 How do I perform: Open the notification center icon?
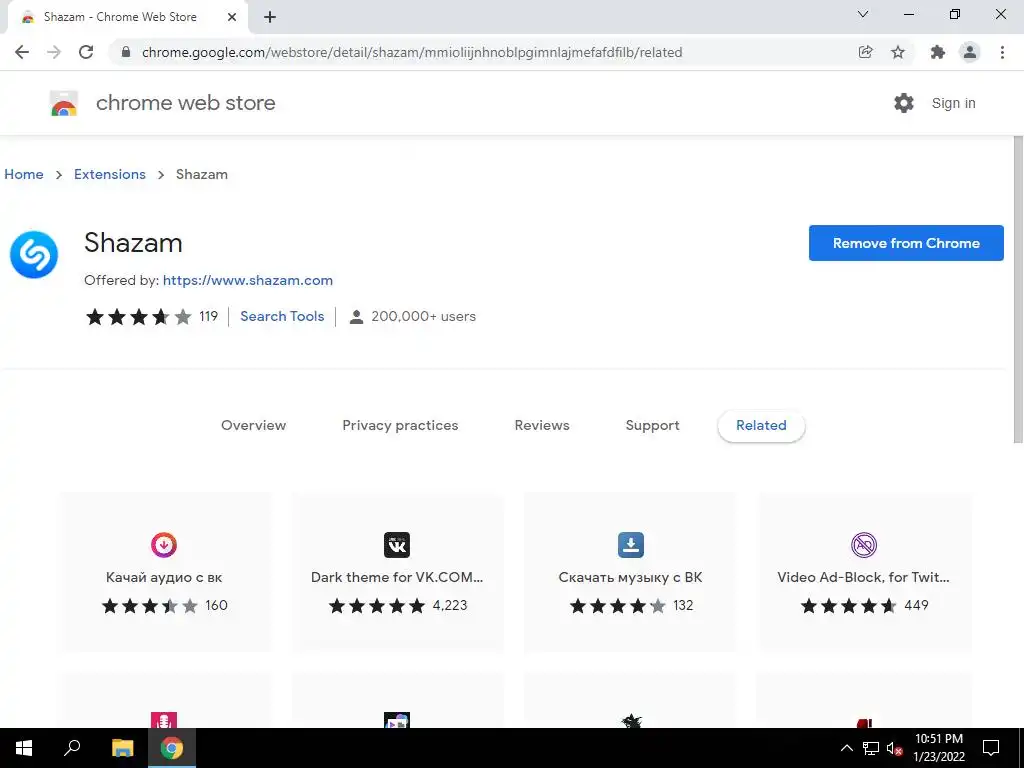pos(991,748)
